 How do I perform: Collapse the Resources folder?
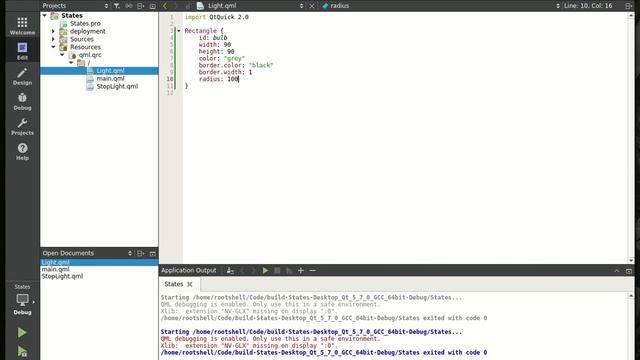click(53, 47)
